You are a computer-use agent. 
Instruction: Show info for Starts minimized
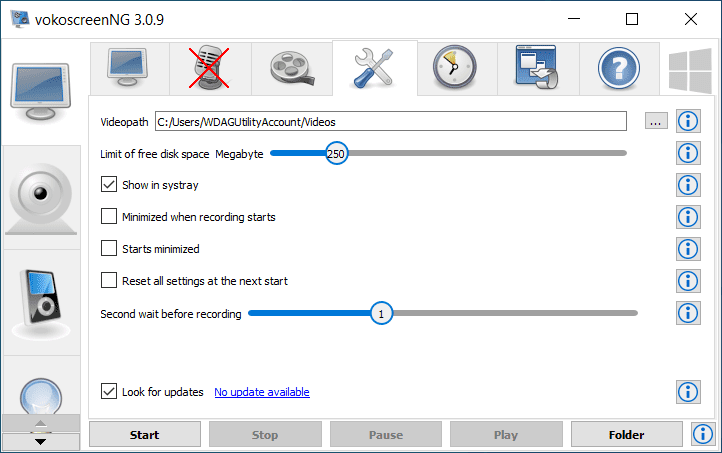coord(688,249)
